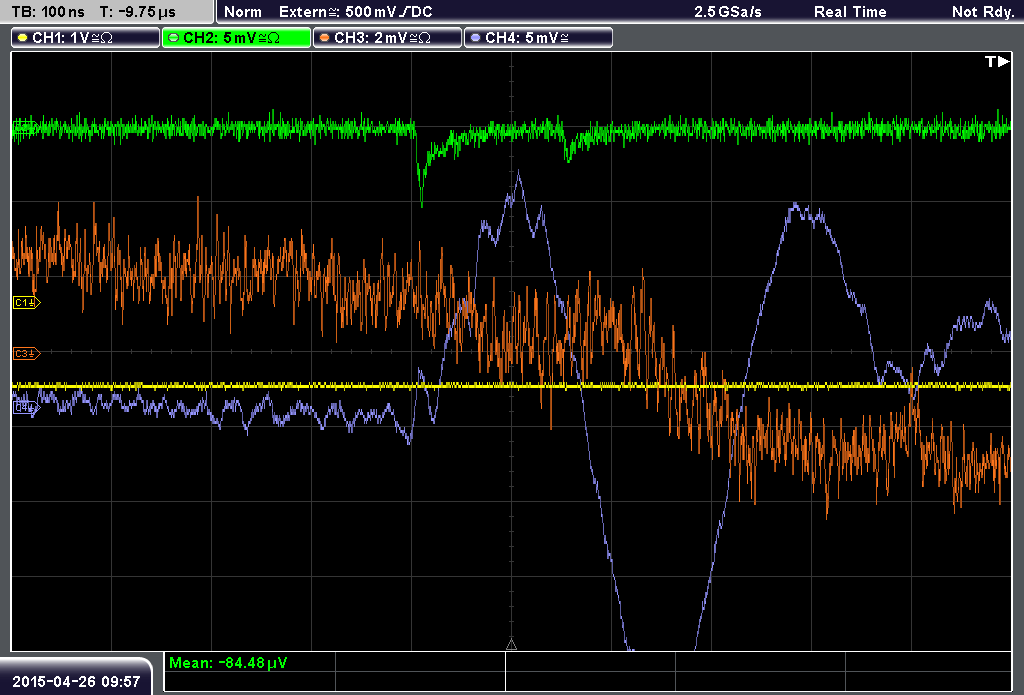Click the trigger position triangle at the bottom of the grid
This screenshot has height=695, width=1024.
tap(511, 645)
